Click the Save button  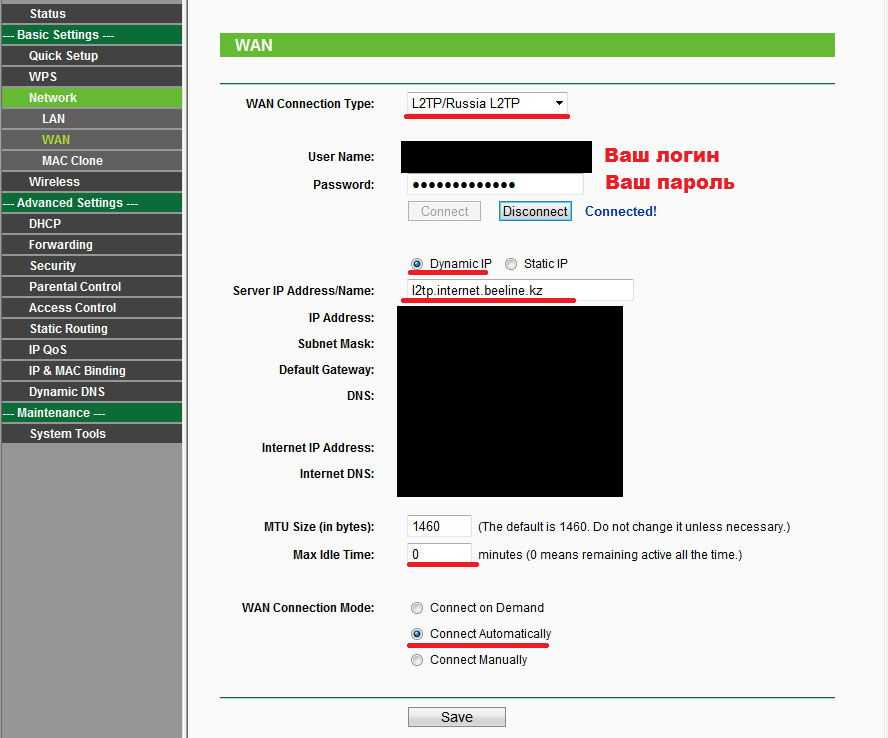[456, 717]
